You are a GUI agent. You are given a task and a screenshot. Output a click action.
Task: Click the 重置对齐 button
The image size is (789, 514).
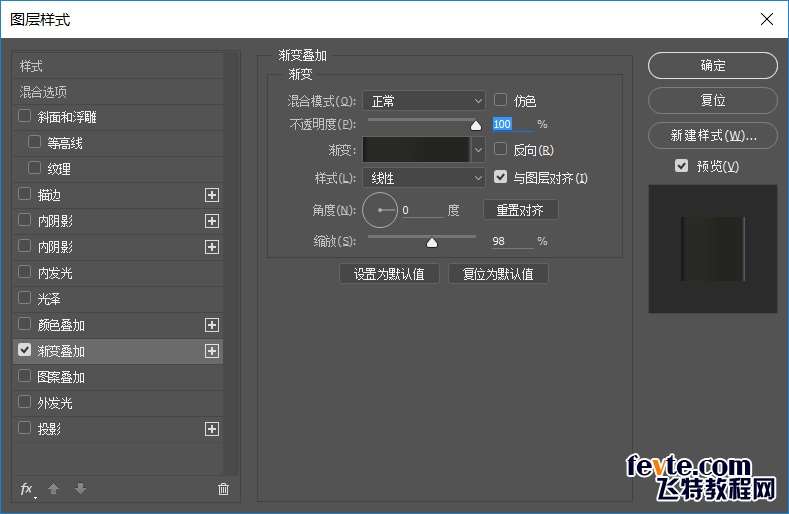[520, 209]
